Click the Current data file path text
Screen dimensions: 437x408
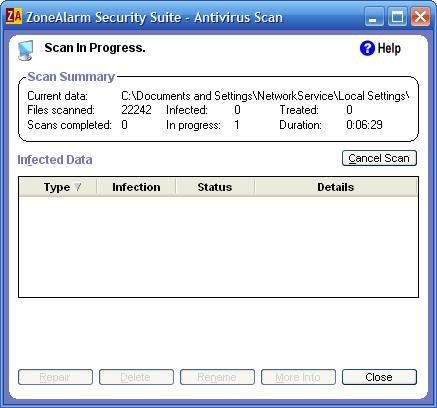click(x=265, y=96)
